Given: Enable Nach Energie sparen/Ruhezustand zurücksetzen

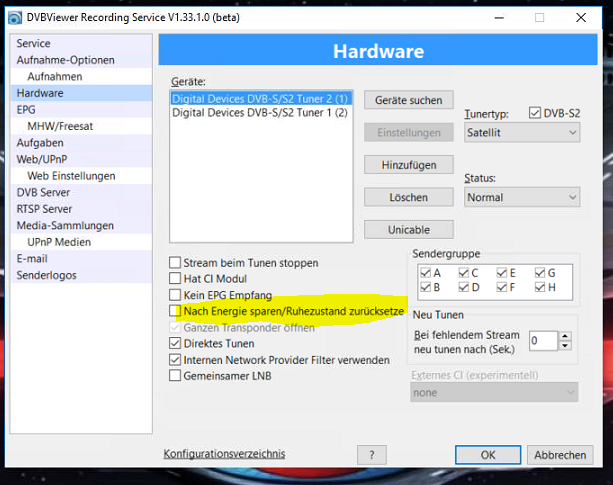Looking at the screenshot, I should [x=175, y=311].
